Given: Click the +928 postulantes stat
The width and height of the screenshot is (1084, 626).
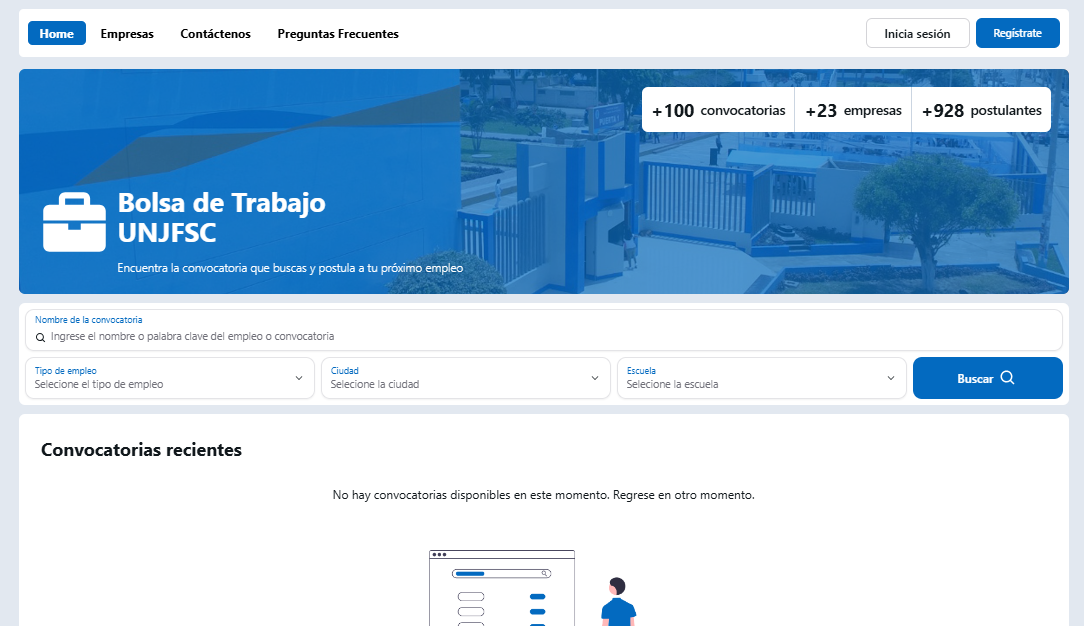Looking at the screenshot, I should click(981, 110).
